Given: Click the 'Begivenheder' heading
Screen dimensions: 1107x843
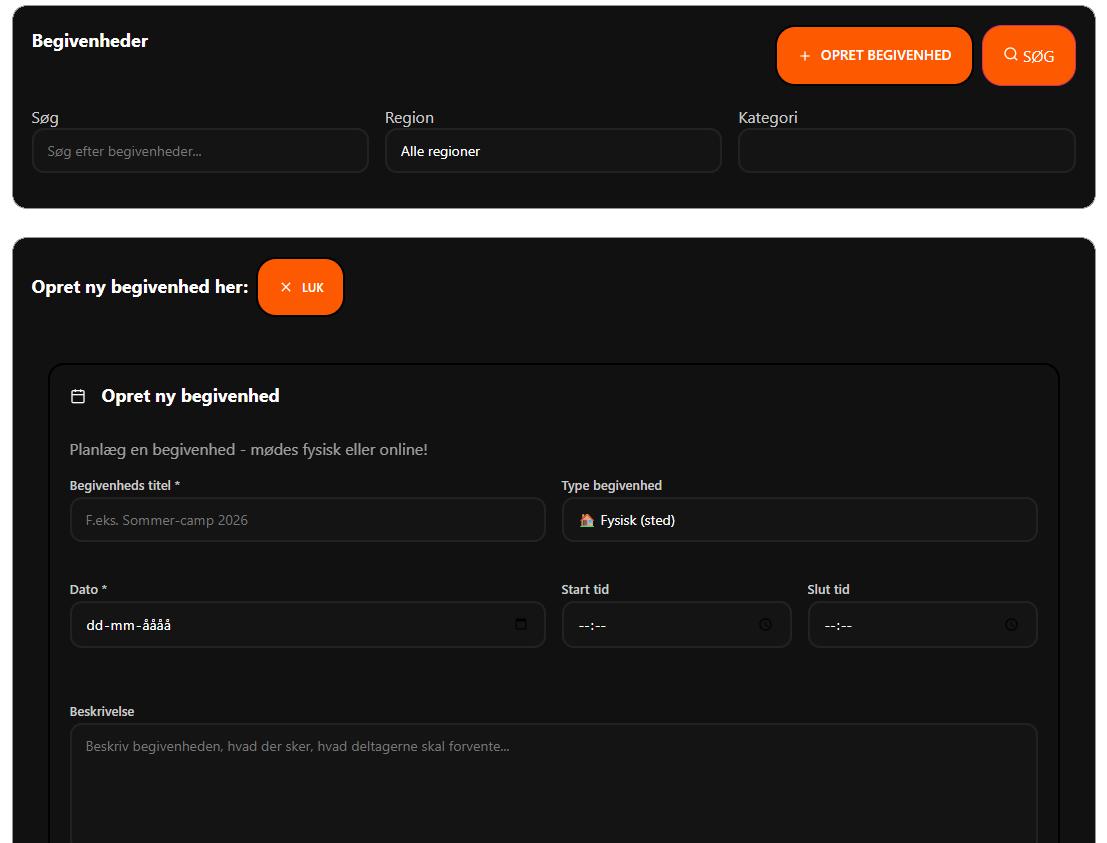Looking at the screenshot, I should 90,41.
